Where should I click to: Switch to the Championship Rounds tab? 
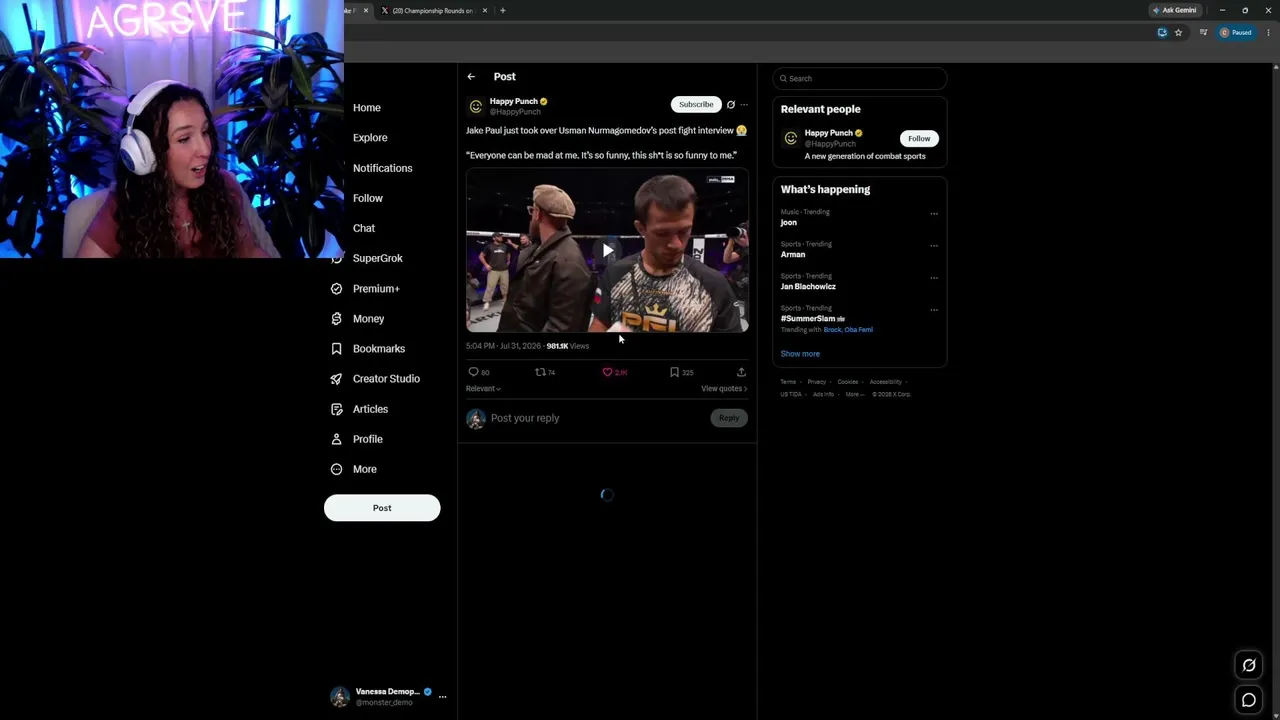431,10
